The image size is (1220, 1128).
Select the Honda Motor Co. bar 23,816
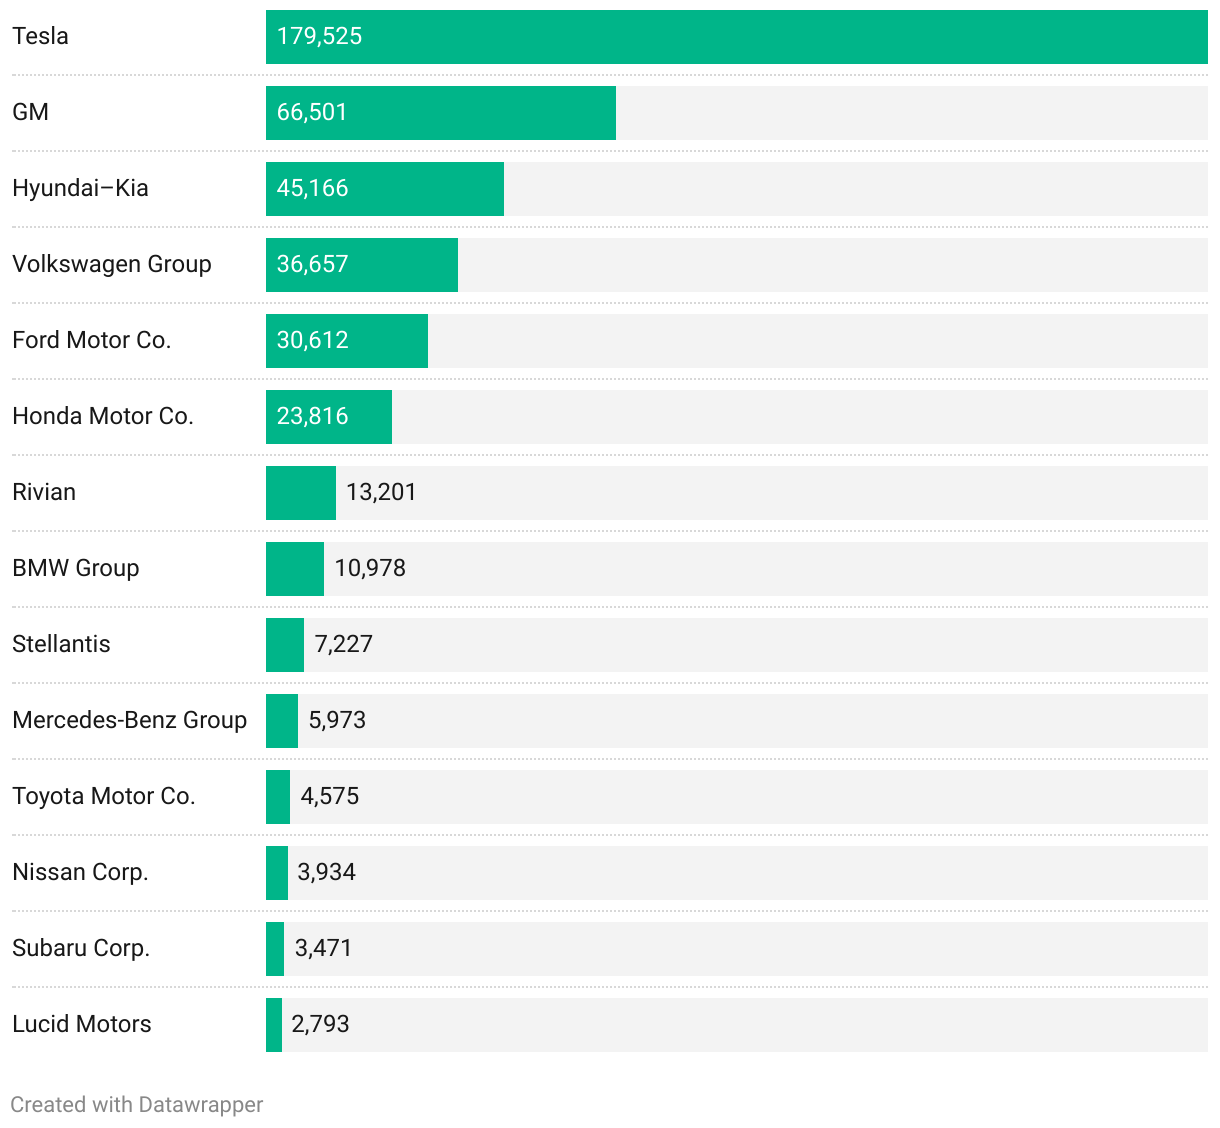click(x=329, y=417)
